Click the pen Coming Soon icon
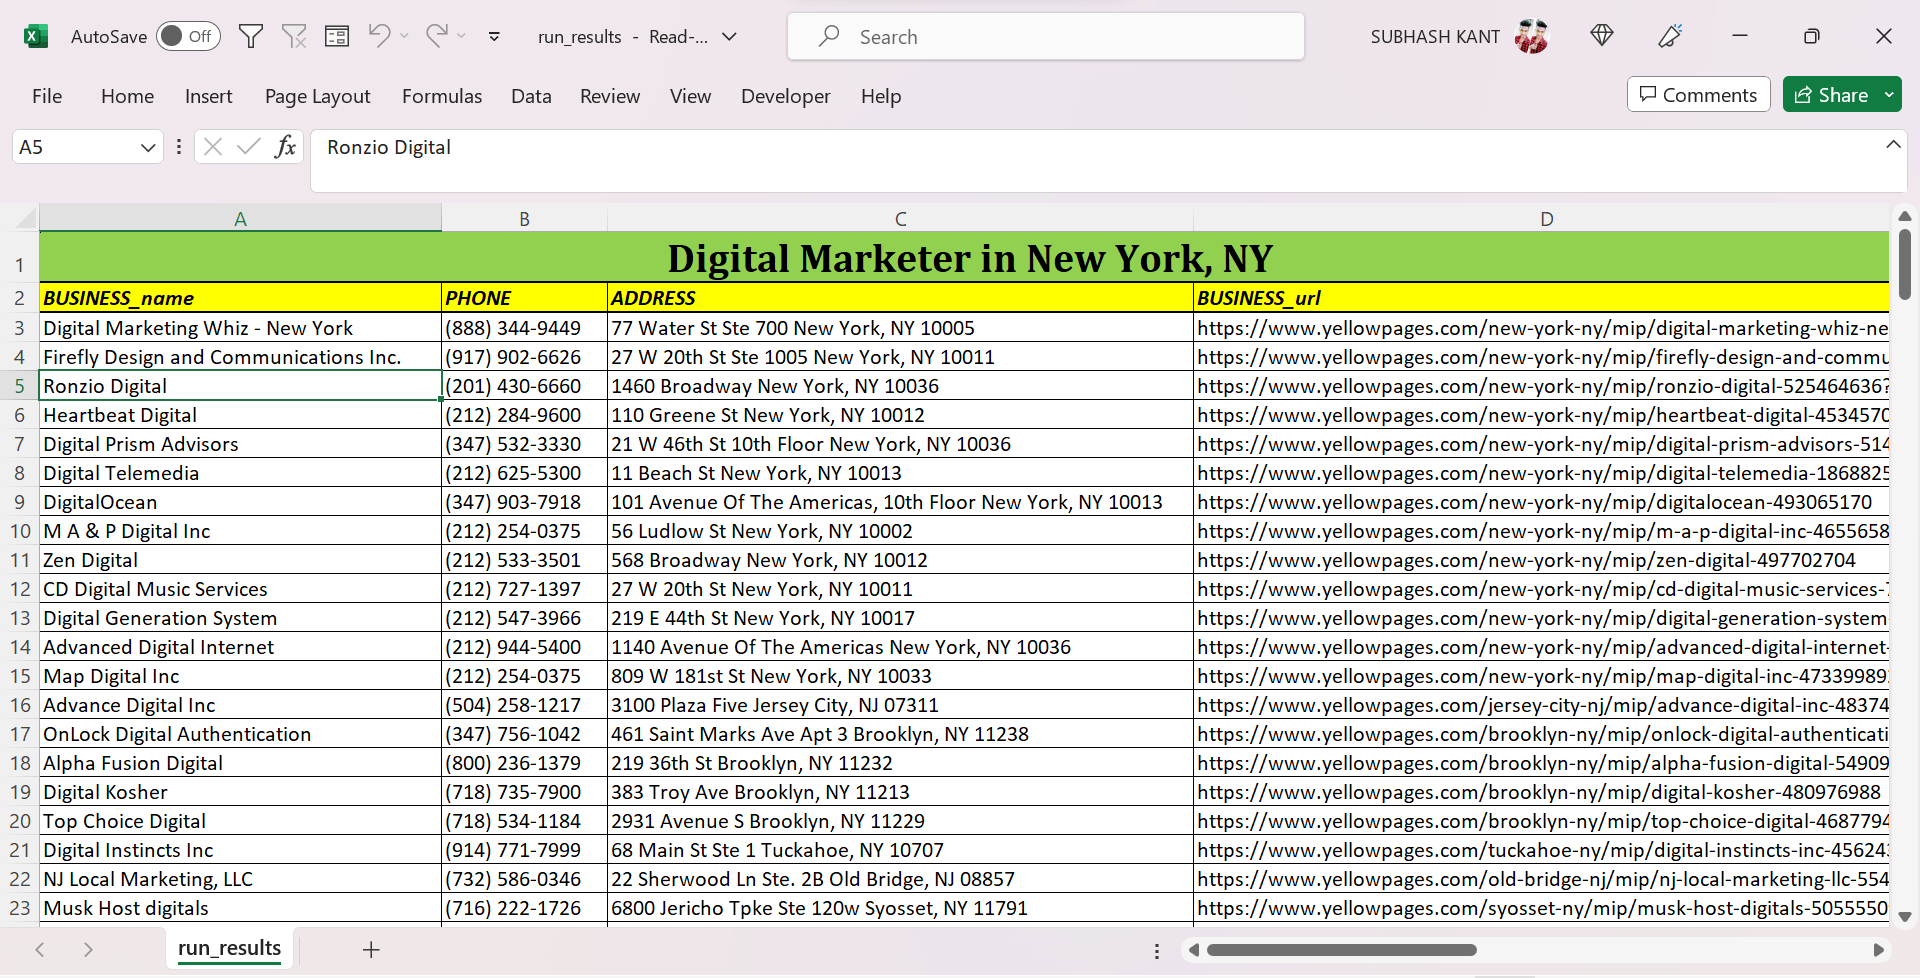Viewport: 1920px width, 978px height. tap(1670, 36)
